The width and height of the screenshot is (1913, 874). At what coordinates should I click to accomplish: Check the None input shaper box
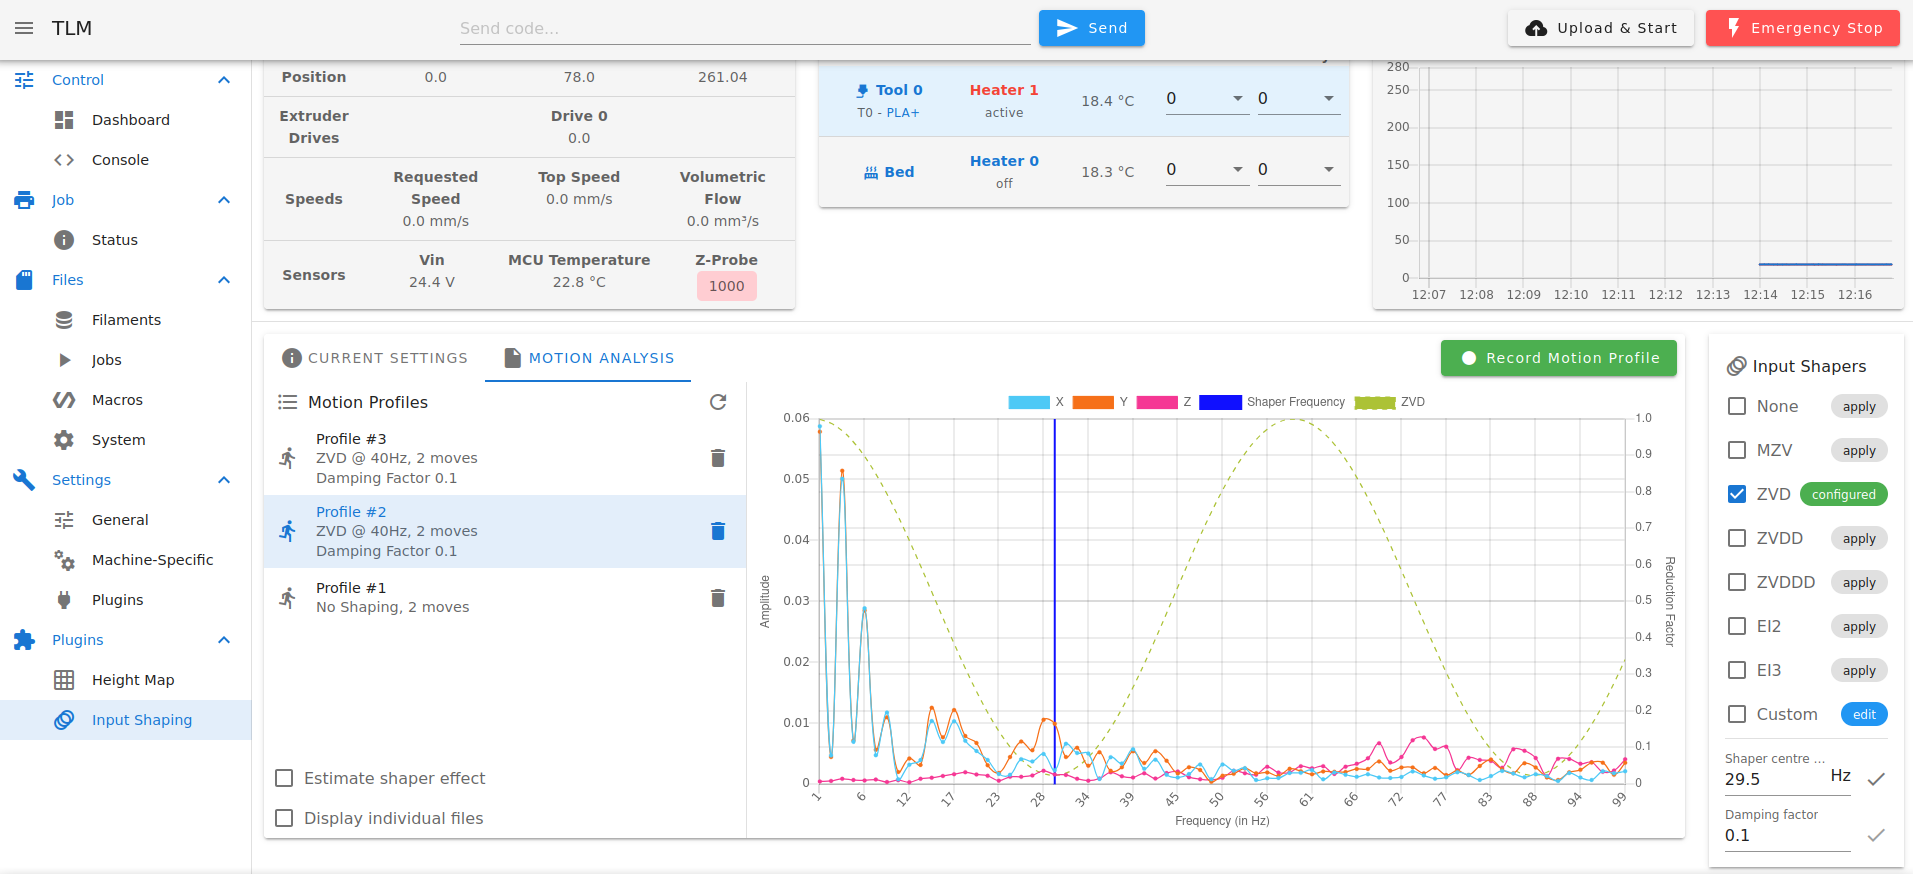click(x=1737, y=406)
